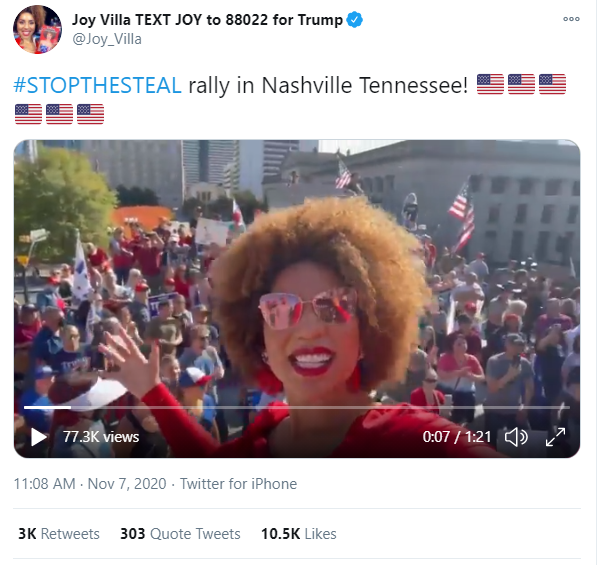Click the first American flag emoji
Viewport: 597px width, 565px height.
(x=490, y=84)
